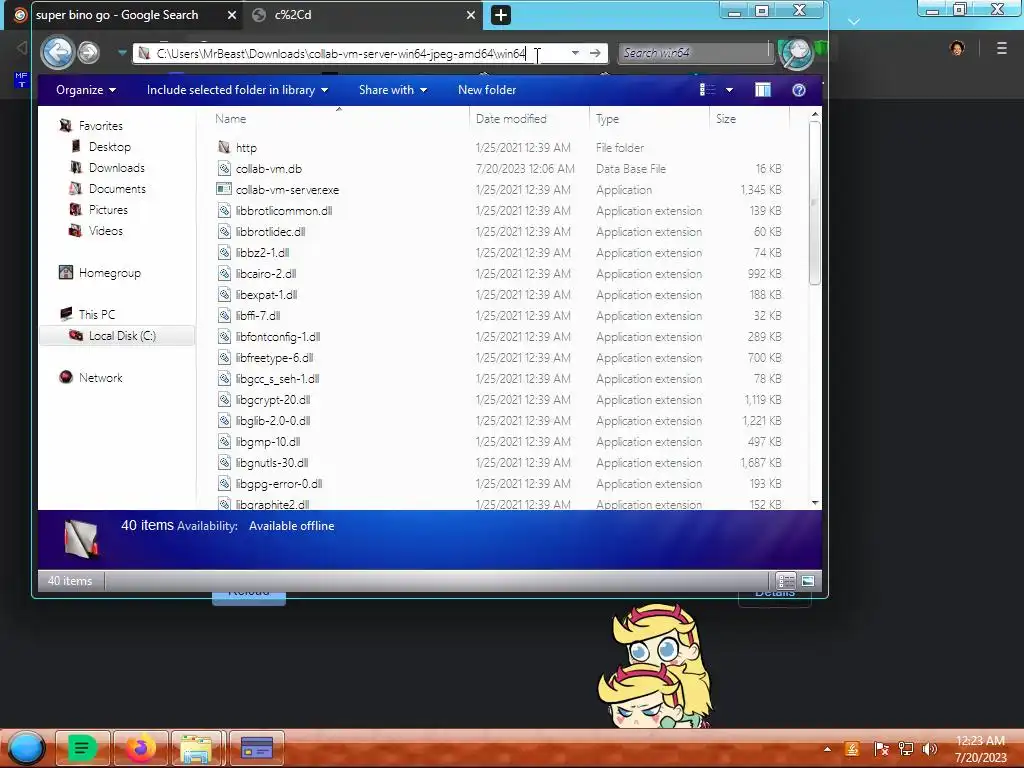Select libgmp-10.dll file
Viewport: 1024px width, 768px height.
268,441
